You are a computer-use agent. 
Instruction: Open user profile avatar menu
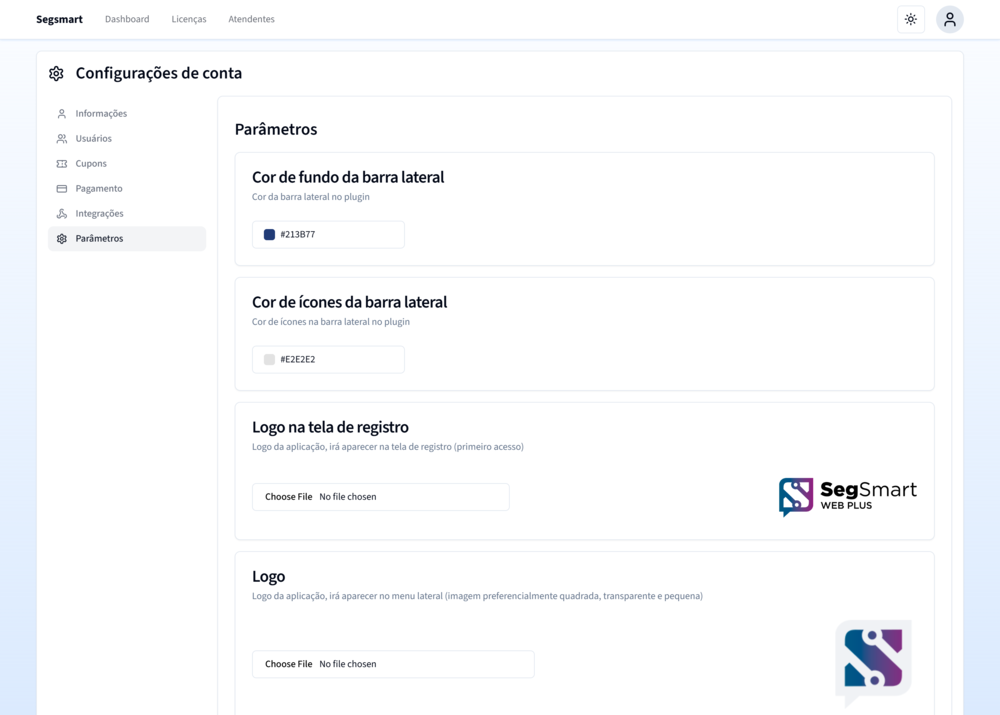coord(950,19)
